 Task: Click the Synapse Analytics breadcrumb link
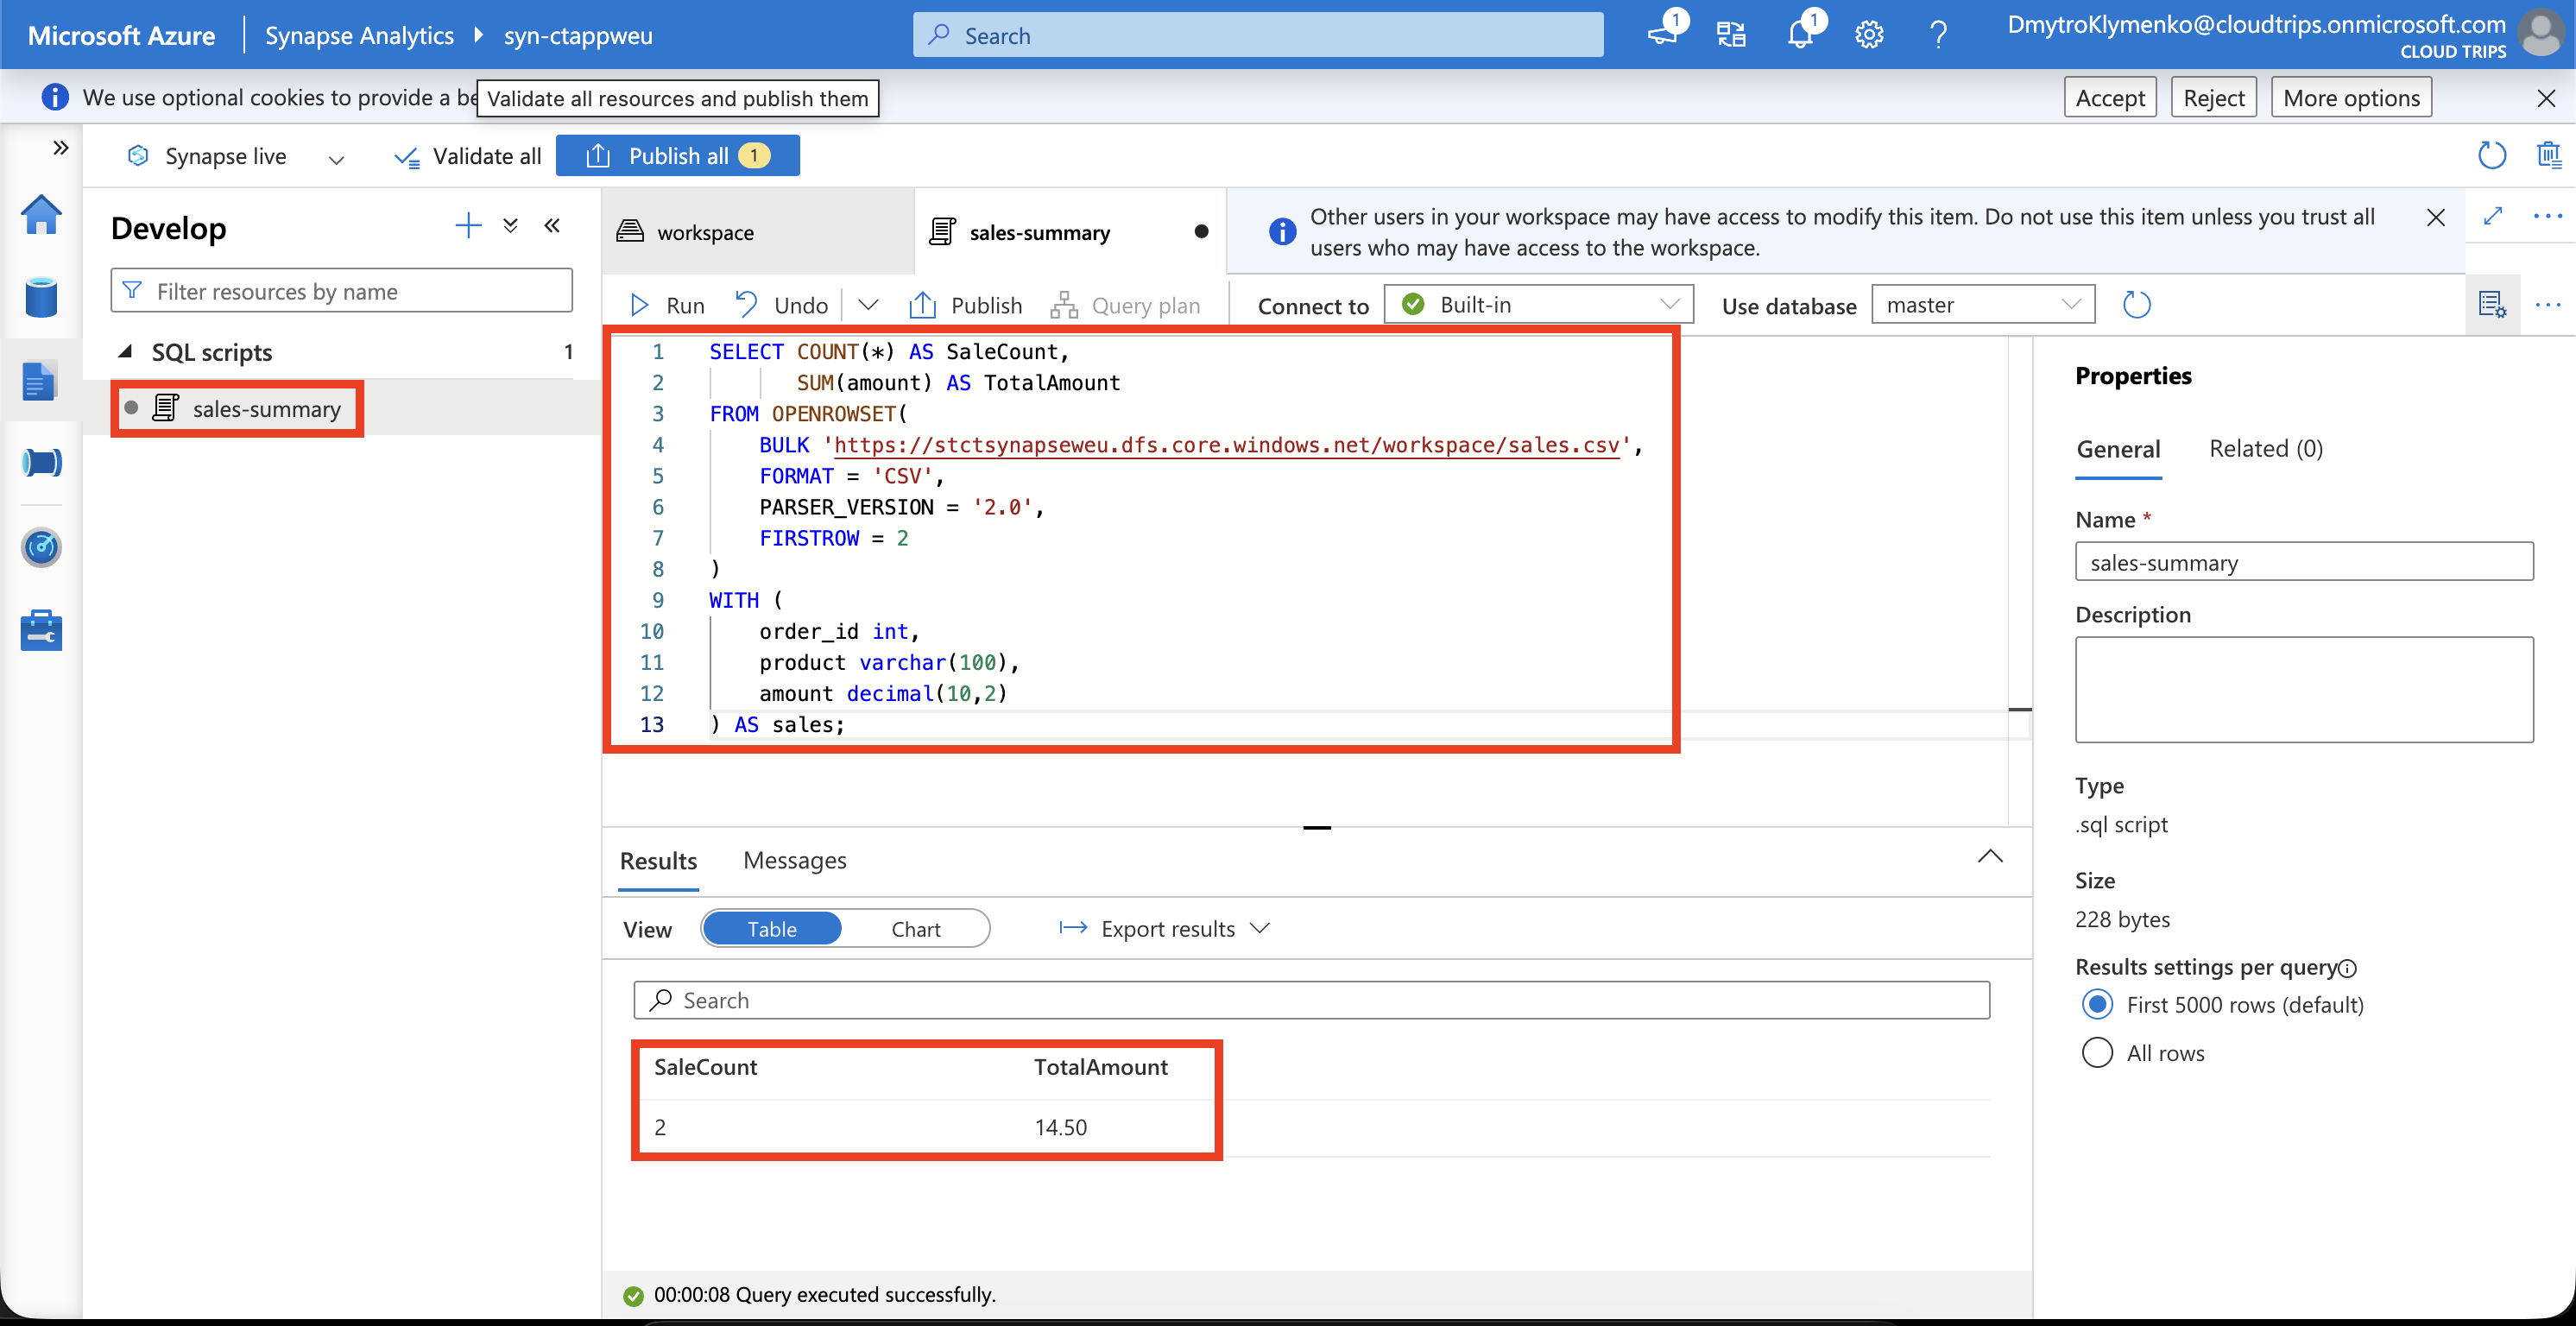359,35
